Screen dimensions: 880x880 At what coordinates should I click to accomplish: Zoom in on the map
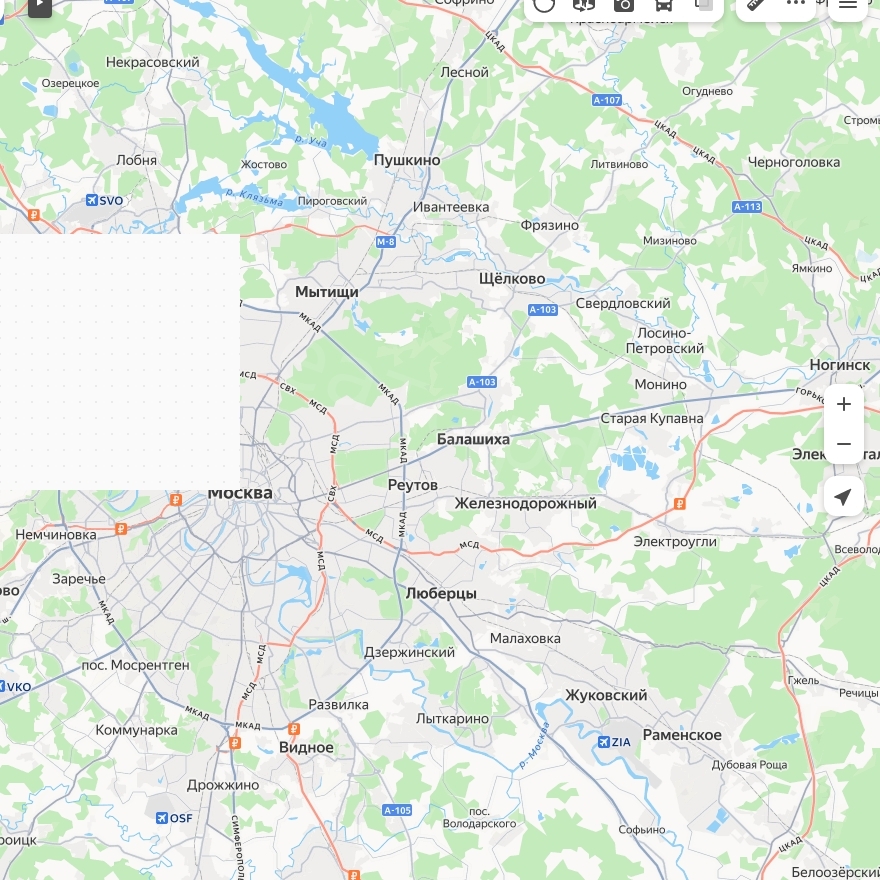(844, 404)
